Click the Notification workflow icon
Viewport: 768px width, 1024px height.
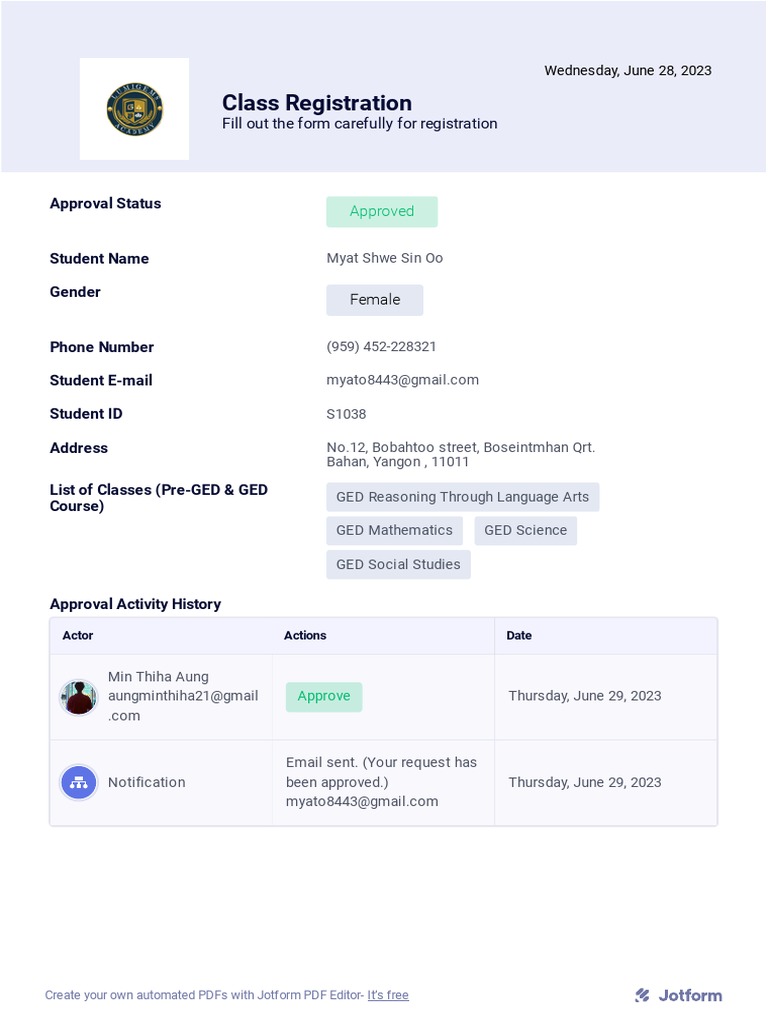point(78,783)
